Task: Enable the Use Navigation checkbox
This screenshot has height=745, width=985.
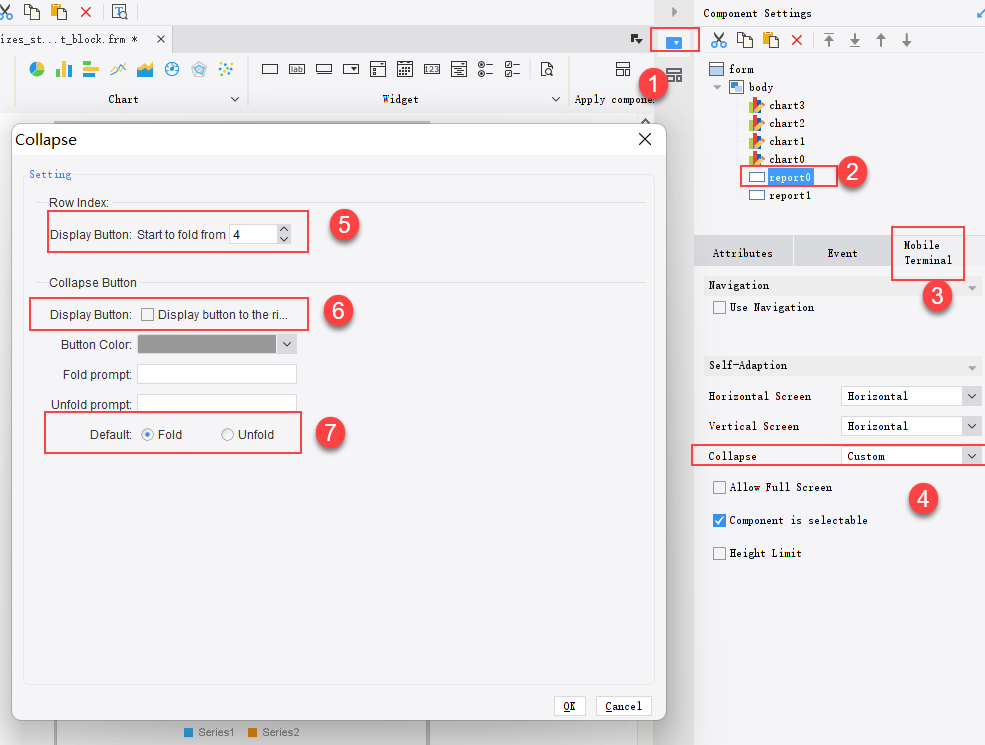Action: (x=717, y=307)
